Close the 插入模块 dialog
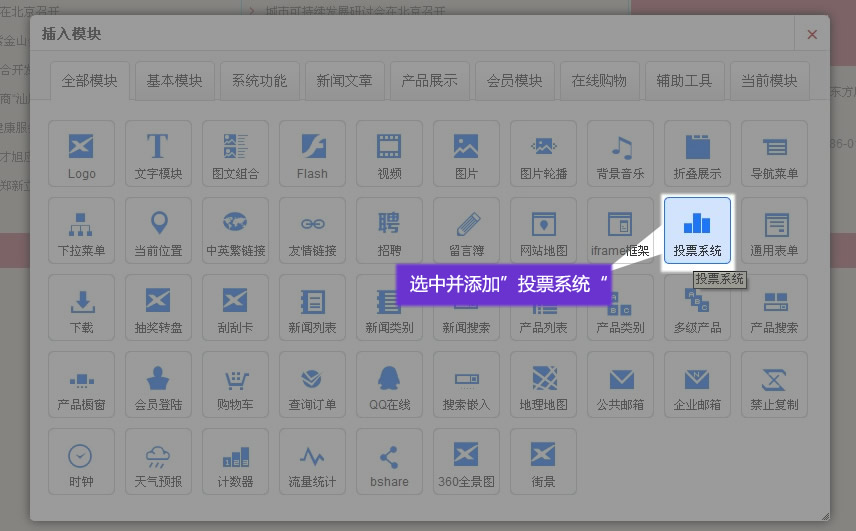This screenshot has height=531, width=856. (812, 34)
